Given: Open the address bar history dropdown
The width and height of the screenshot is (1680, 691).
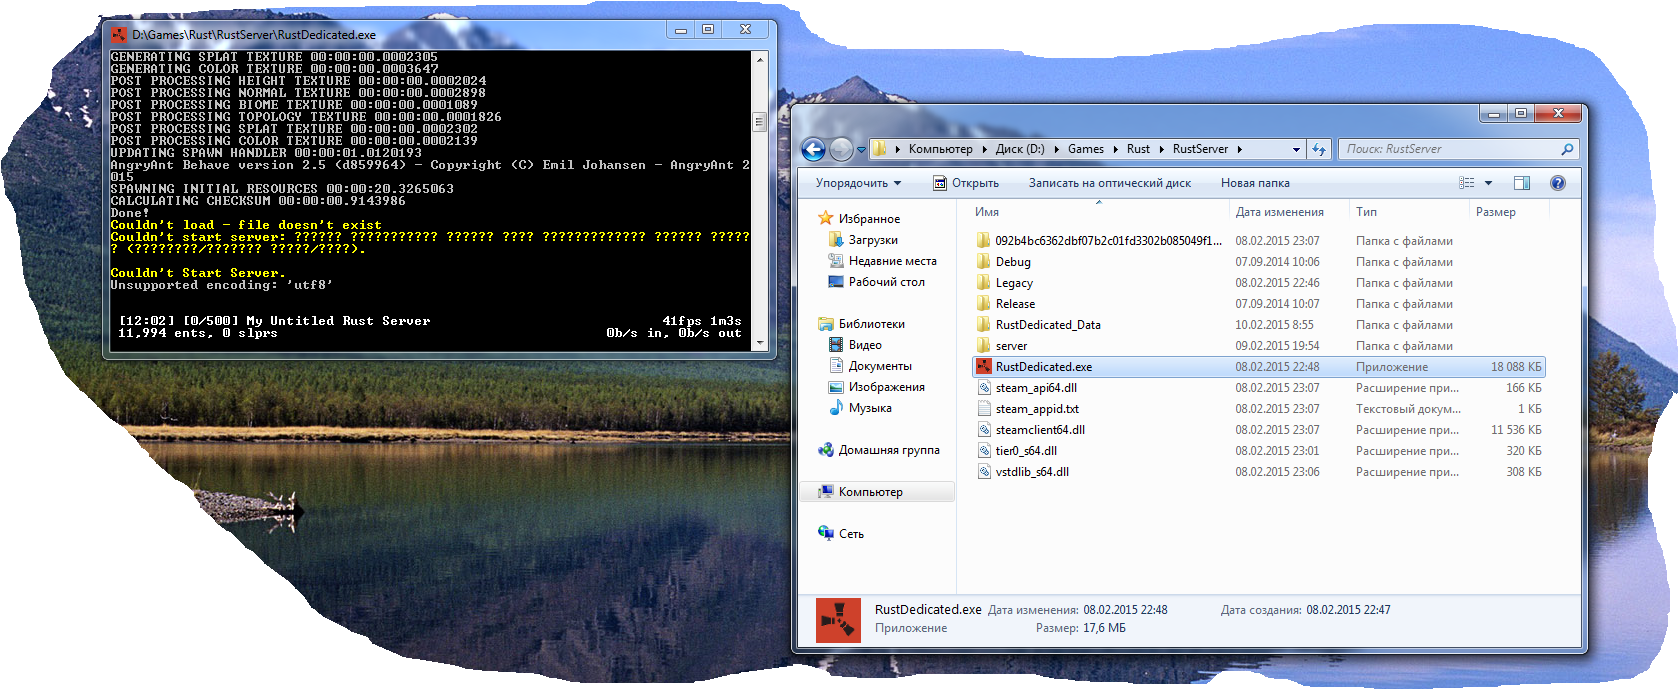Looking at the screenshot, I should click(1296, 150).
